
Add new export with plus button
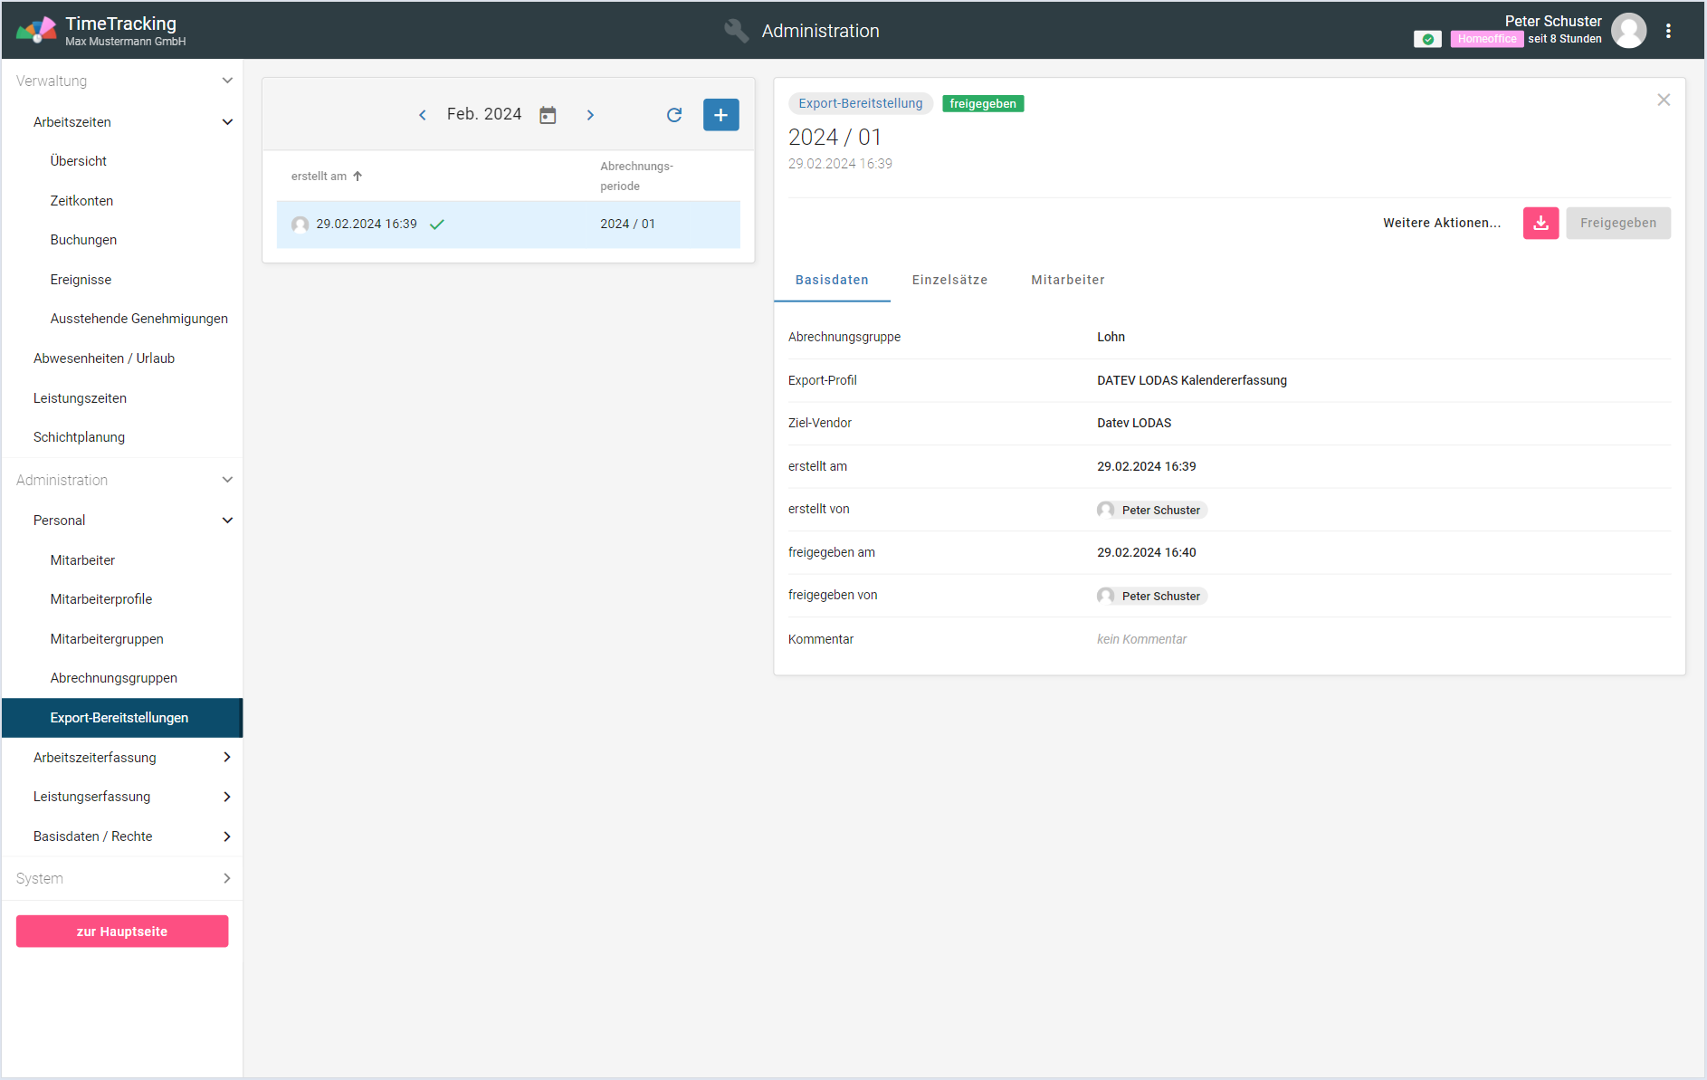(x=721, y=115)
